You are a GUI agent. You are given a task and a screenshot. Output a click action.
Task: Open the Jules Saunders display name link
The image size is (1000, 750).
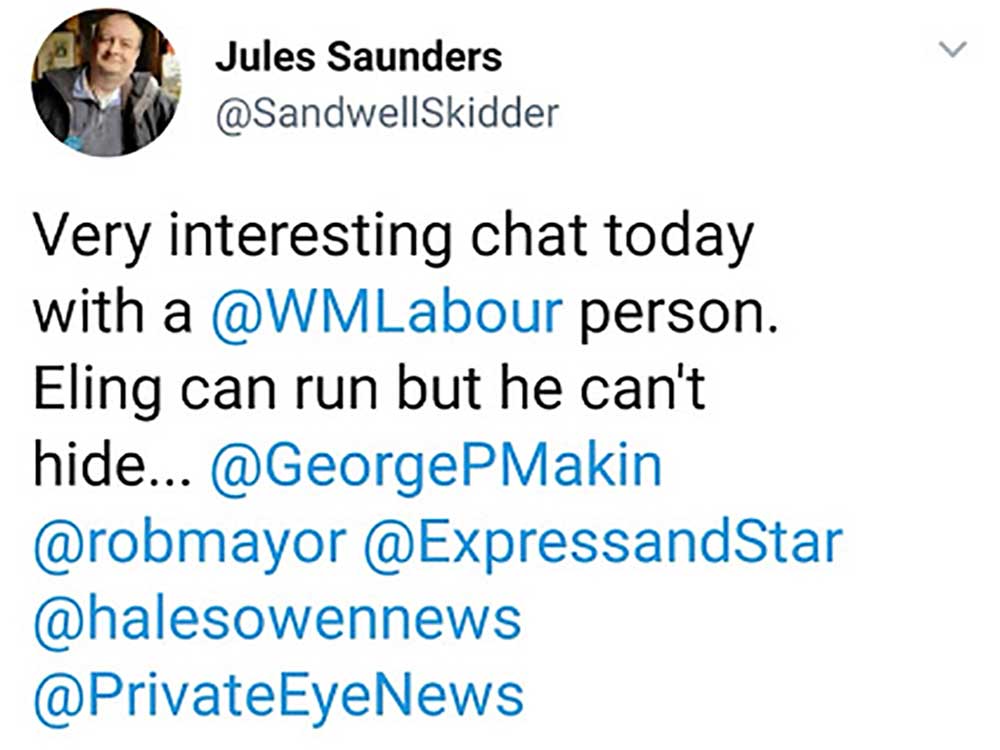pyautogui.click(x=358, y=58)
